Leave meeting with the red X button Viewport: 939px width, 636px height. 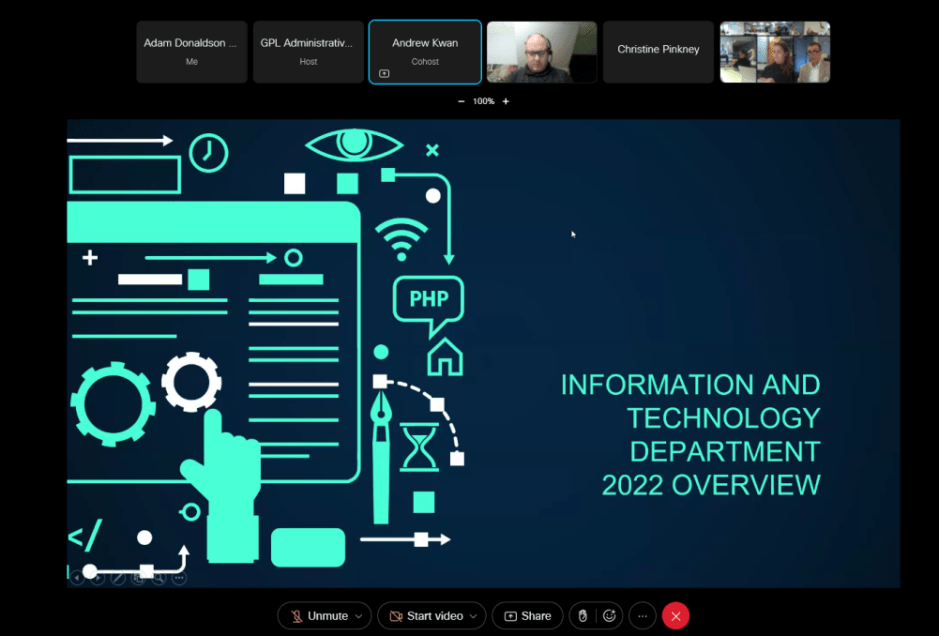[x=676, y=616]
